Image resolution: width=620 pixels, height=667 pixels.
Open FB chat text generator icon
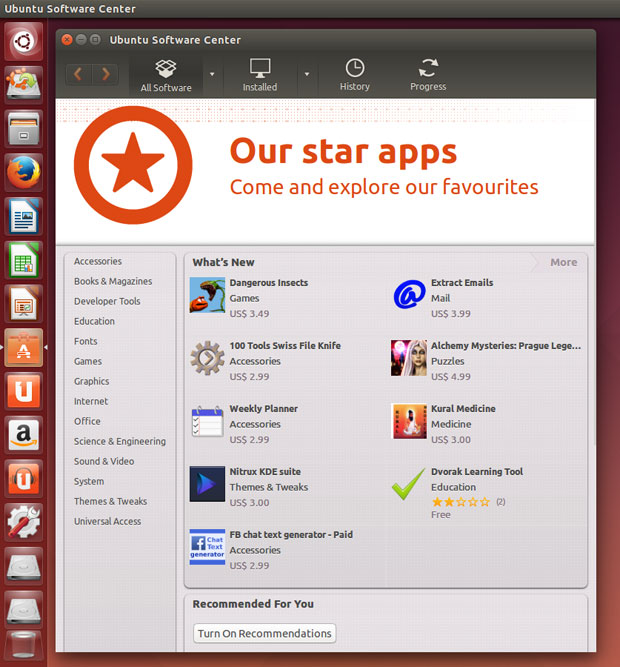207,547
